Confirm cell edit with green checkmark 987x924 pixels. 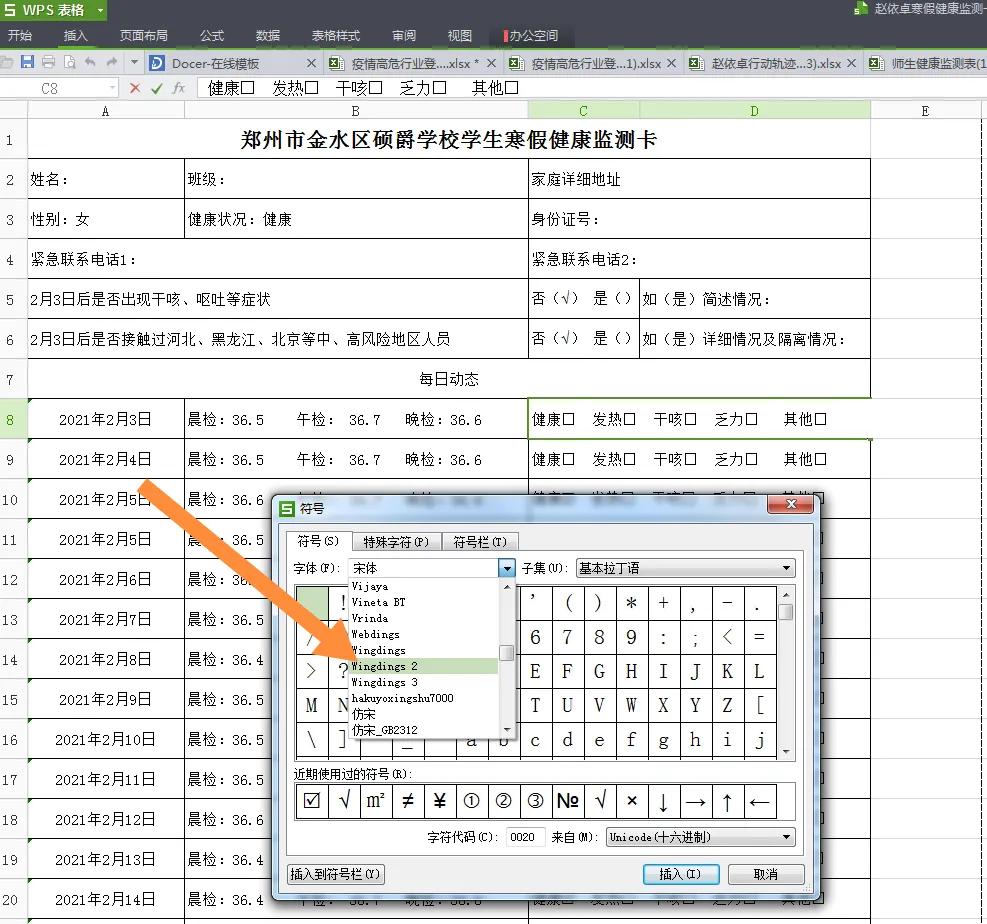coord(157,88)
